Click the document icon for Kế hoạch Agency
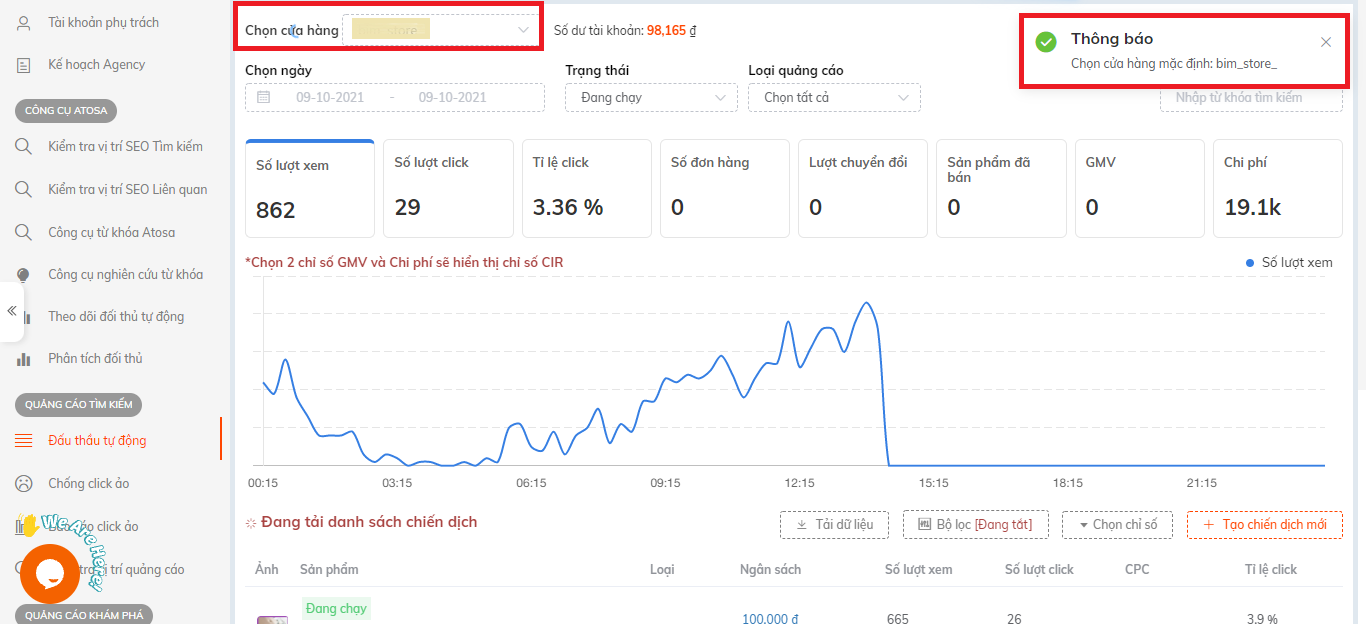 click(24, 65)
